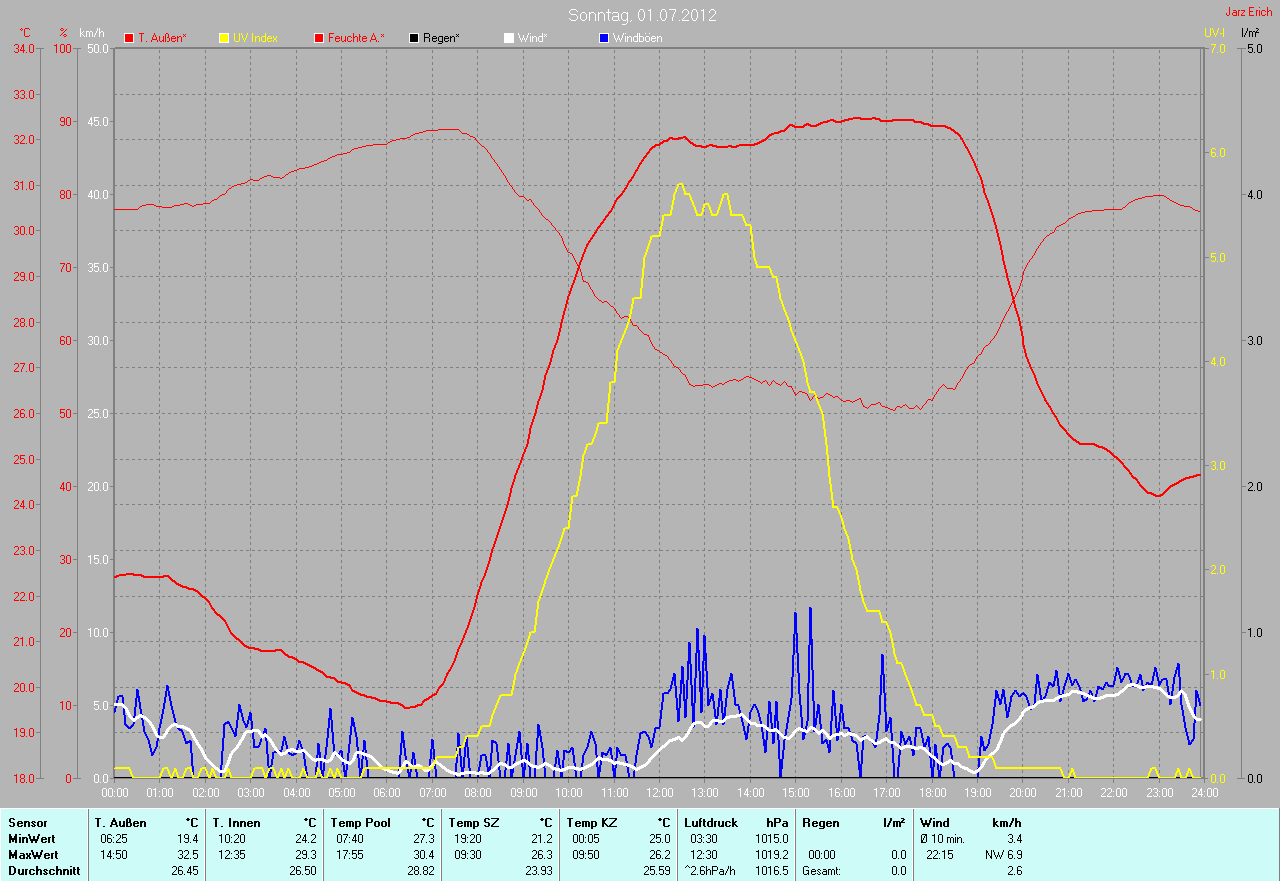Click the 'Temp Pool' column header
This screenshot has height=881, width=1280.
pyautogui.click(x=362, y=823)
